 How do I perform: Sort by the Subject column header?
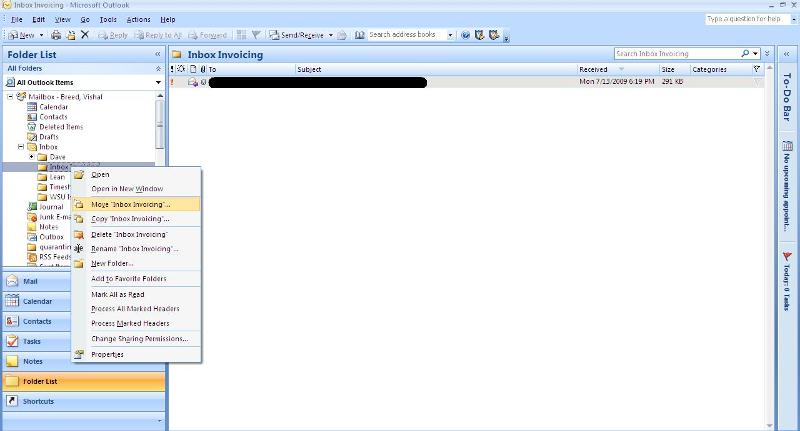point(436,69)
